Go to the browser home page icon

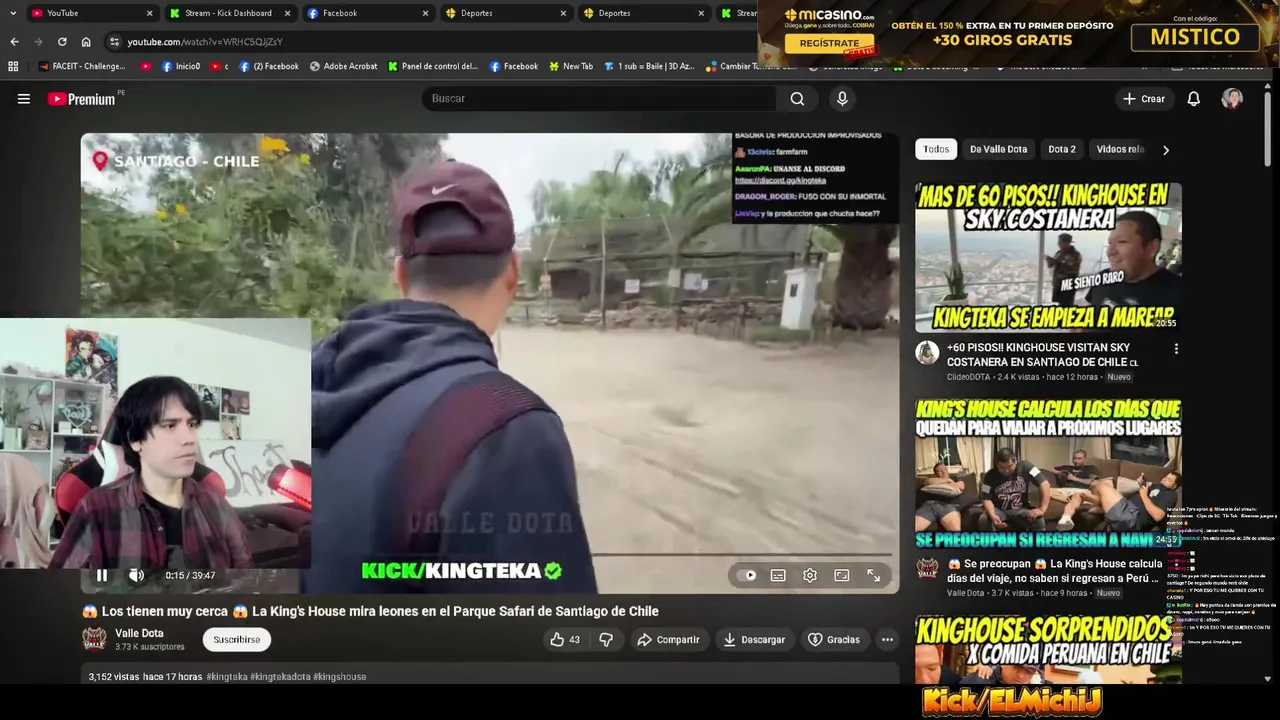86,42
